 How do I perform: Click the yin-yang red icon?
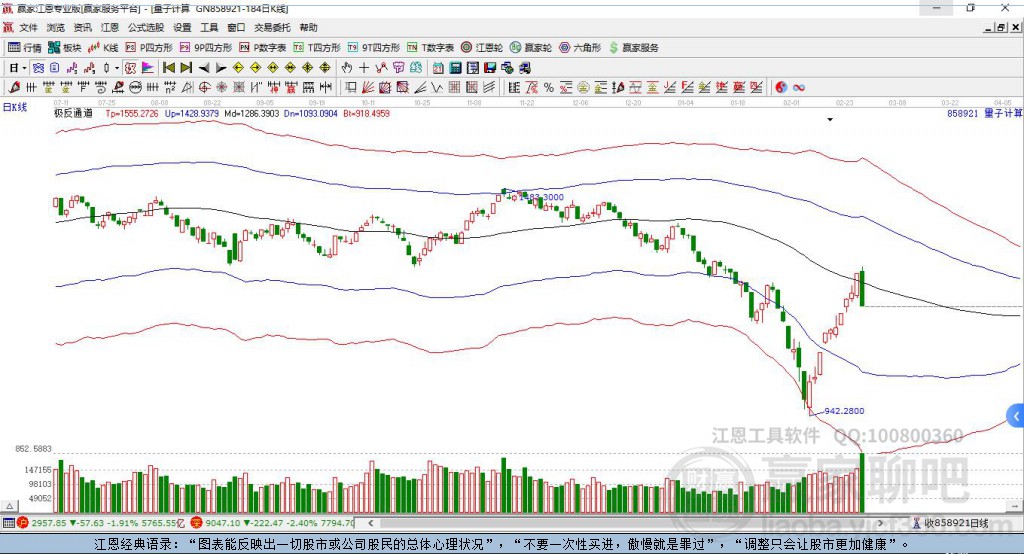click(x=780, y=88)
